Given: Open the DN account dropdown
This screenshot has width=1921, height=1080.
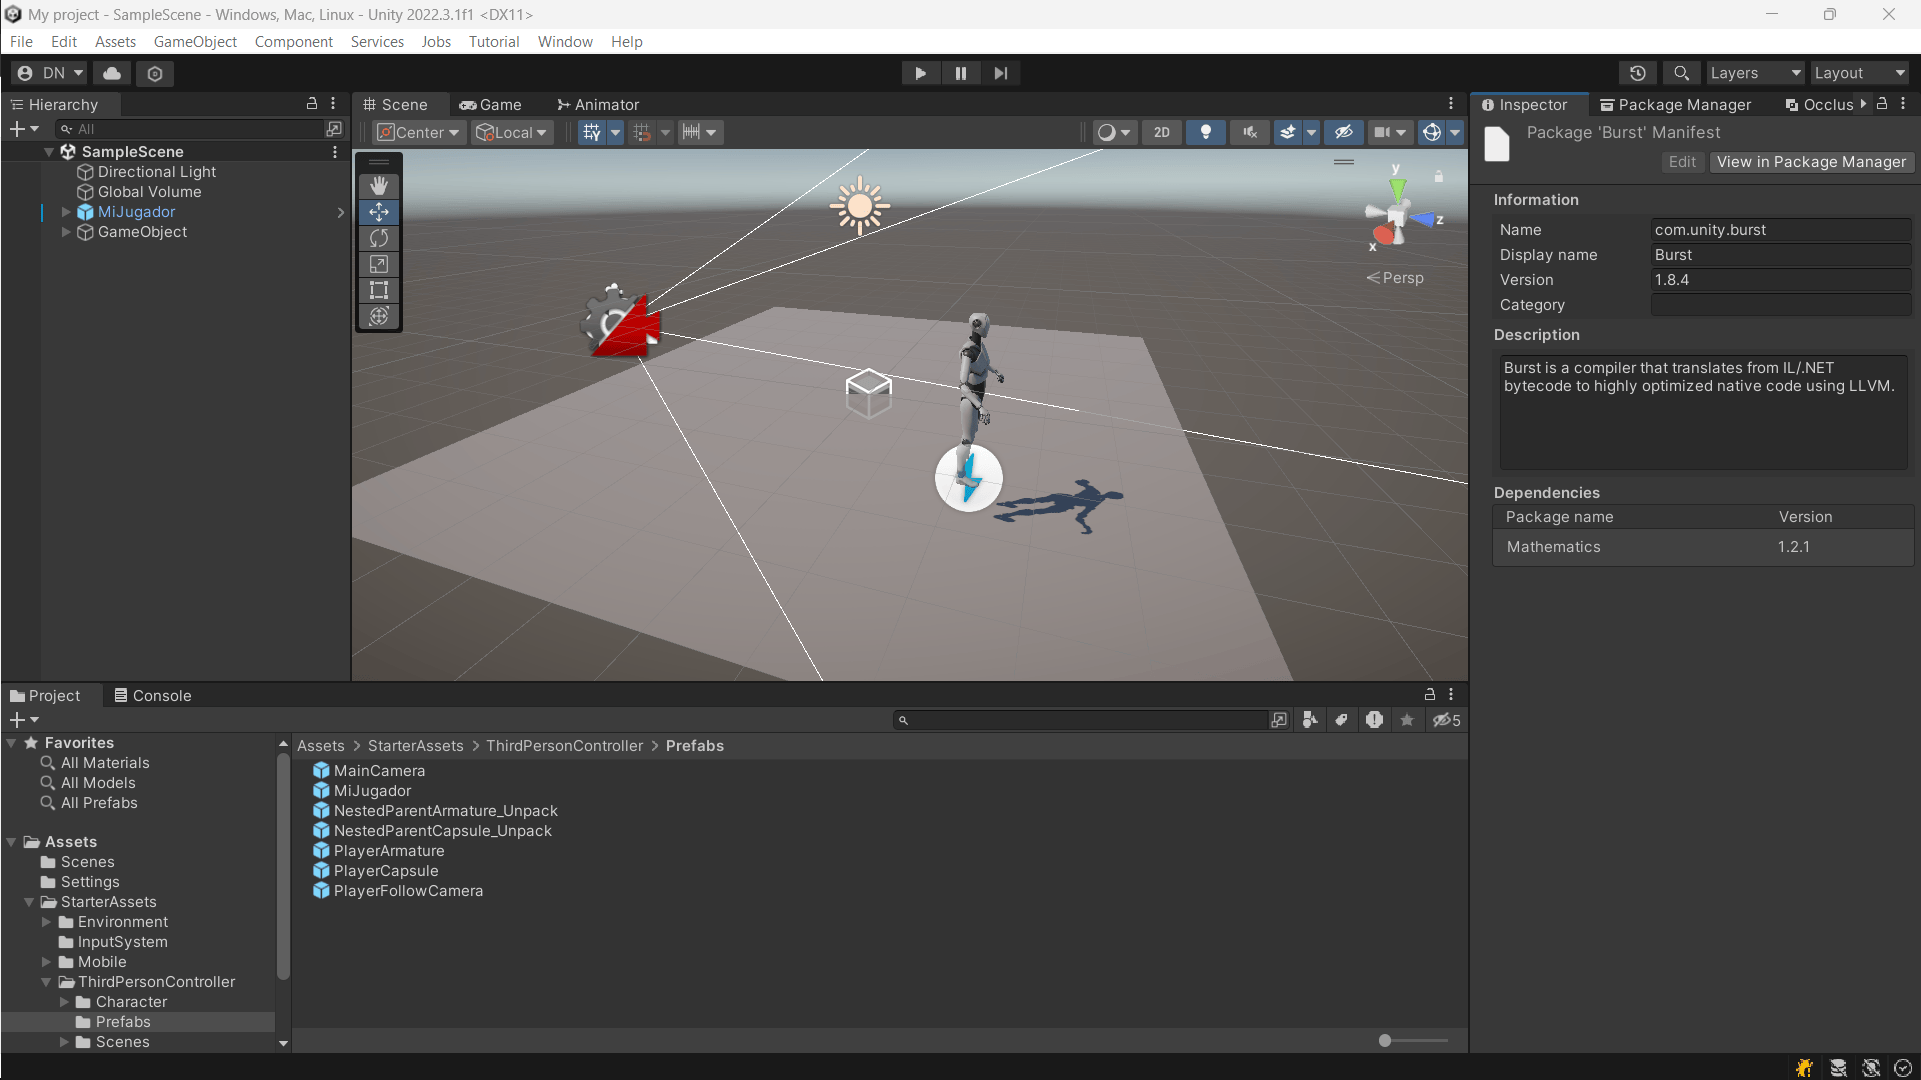Looking at the screenshot, I should point(50,73).
